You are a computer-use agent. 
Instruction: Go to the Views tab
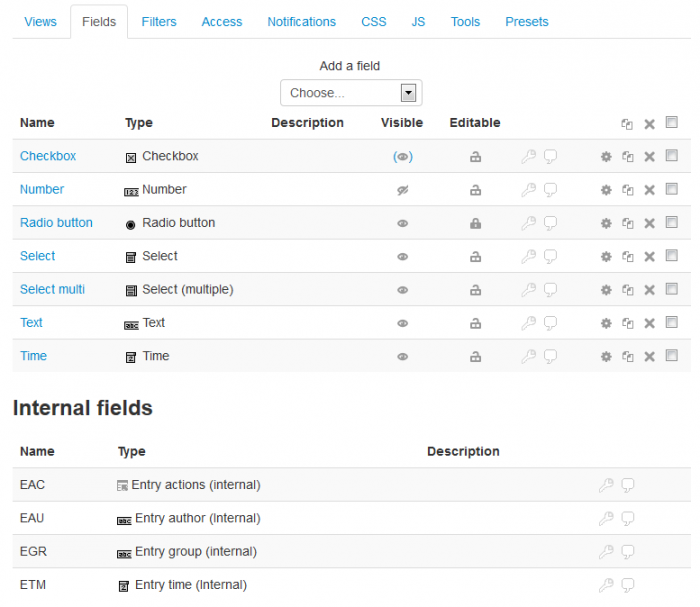(40, 21)
